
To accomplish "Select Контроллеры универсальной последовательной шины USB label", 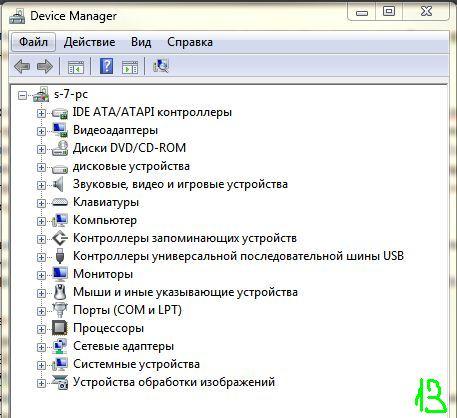I will click(238, 256).
